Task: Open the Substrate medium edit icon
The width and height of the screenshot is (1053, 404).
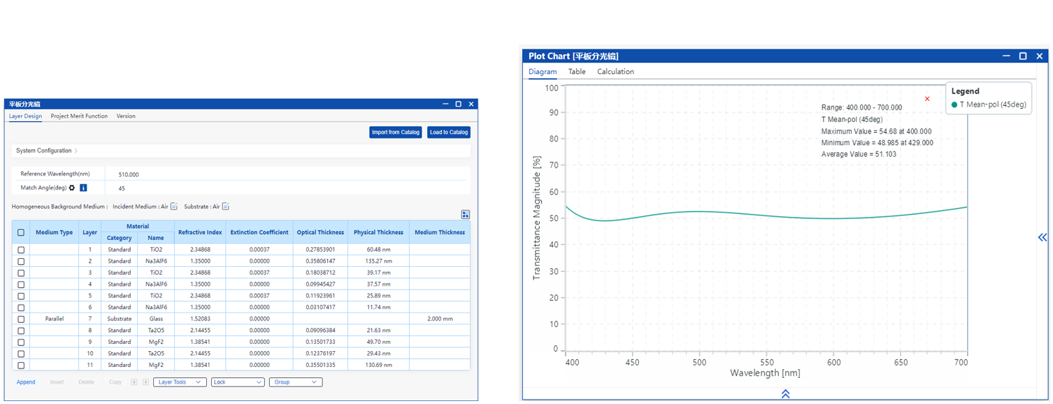Action: pos(226,207)
